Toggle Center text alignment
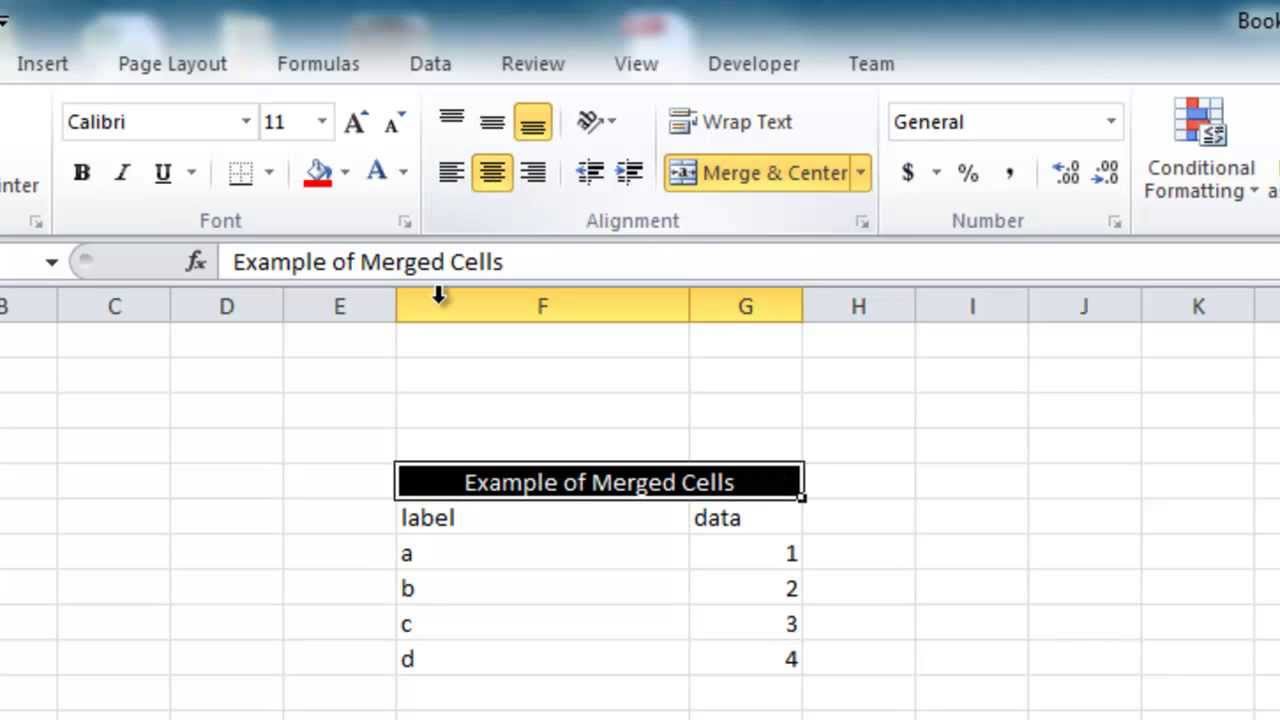1280x720 pixels. tap(492, 172)
